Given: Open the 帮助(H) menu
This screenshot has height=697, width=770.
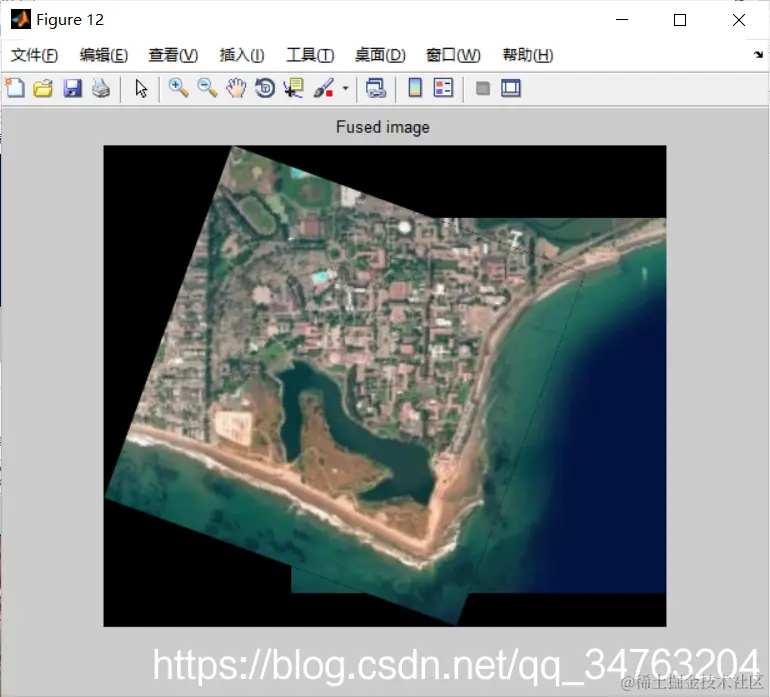Looking at the screenshot, I should [x=528, y=55].
